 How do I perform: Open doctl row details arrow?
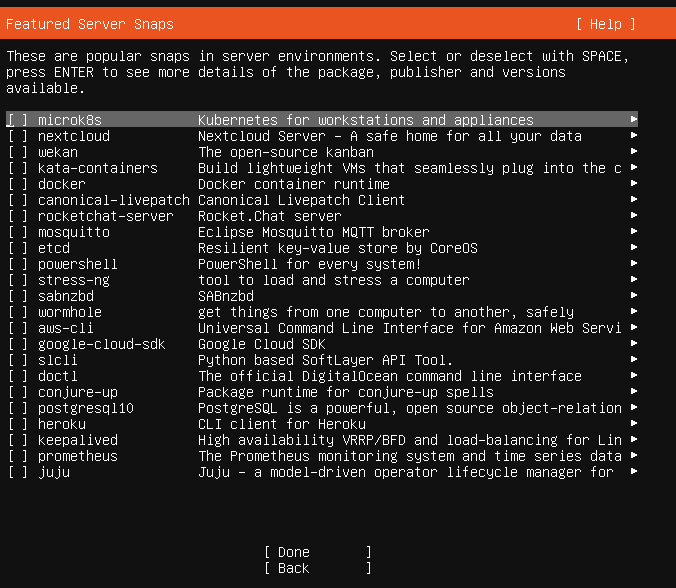click(633, 375)
